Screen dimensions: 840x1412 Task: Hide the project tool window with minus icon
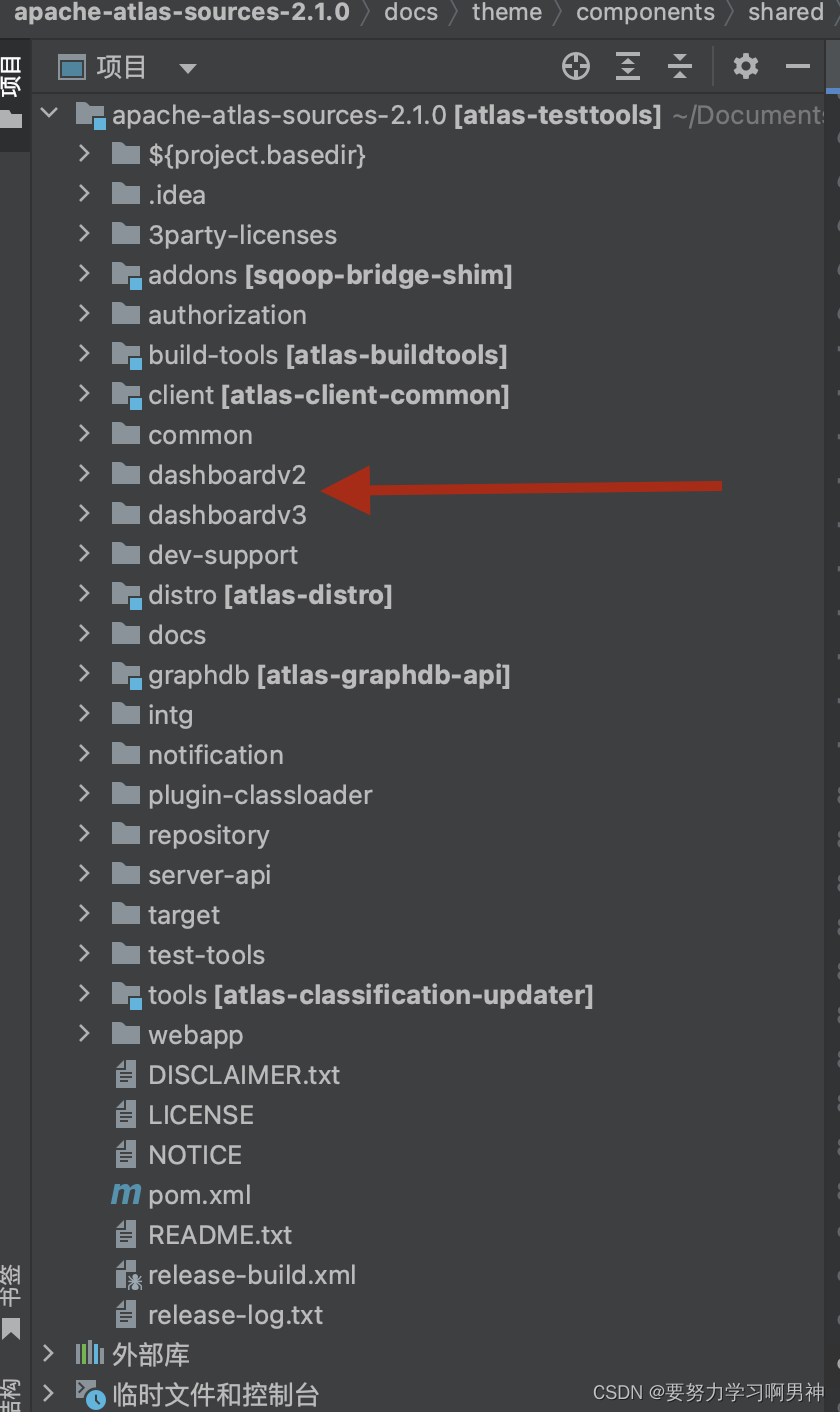click(x=797, y=66)
